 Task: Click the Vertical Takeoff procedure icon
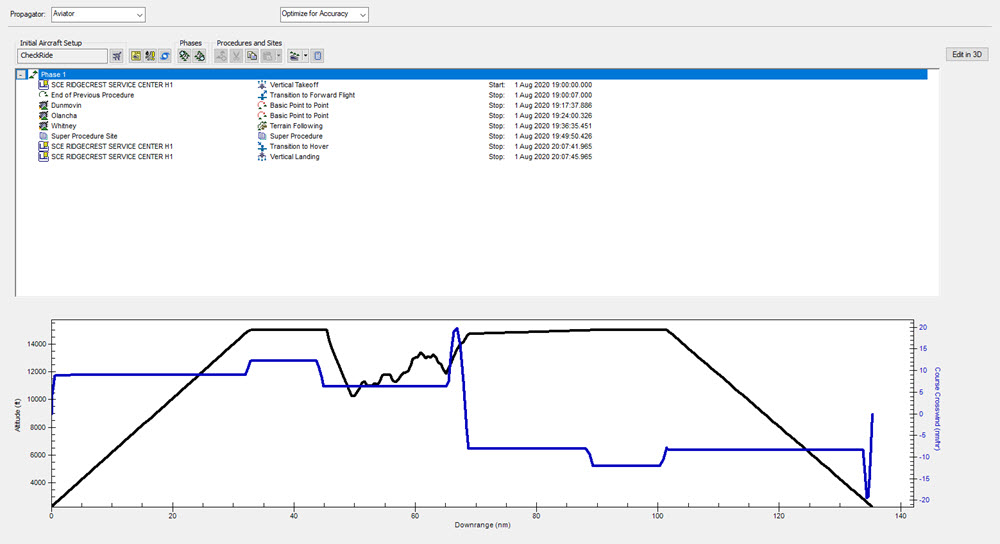262,85
